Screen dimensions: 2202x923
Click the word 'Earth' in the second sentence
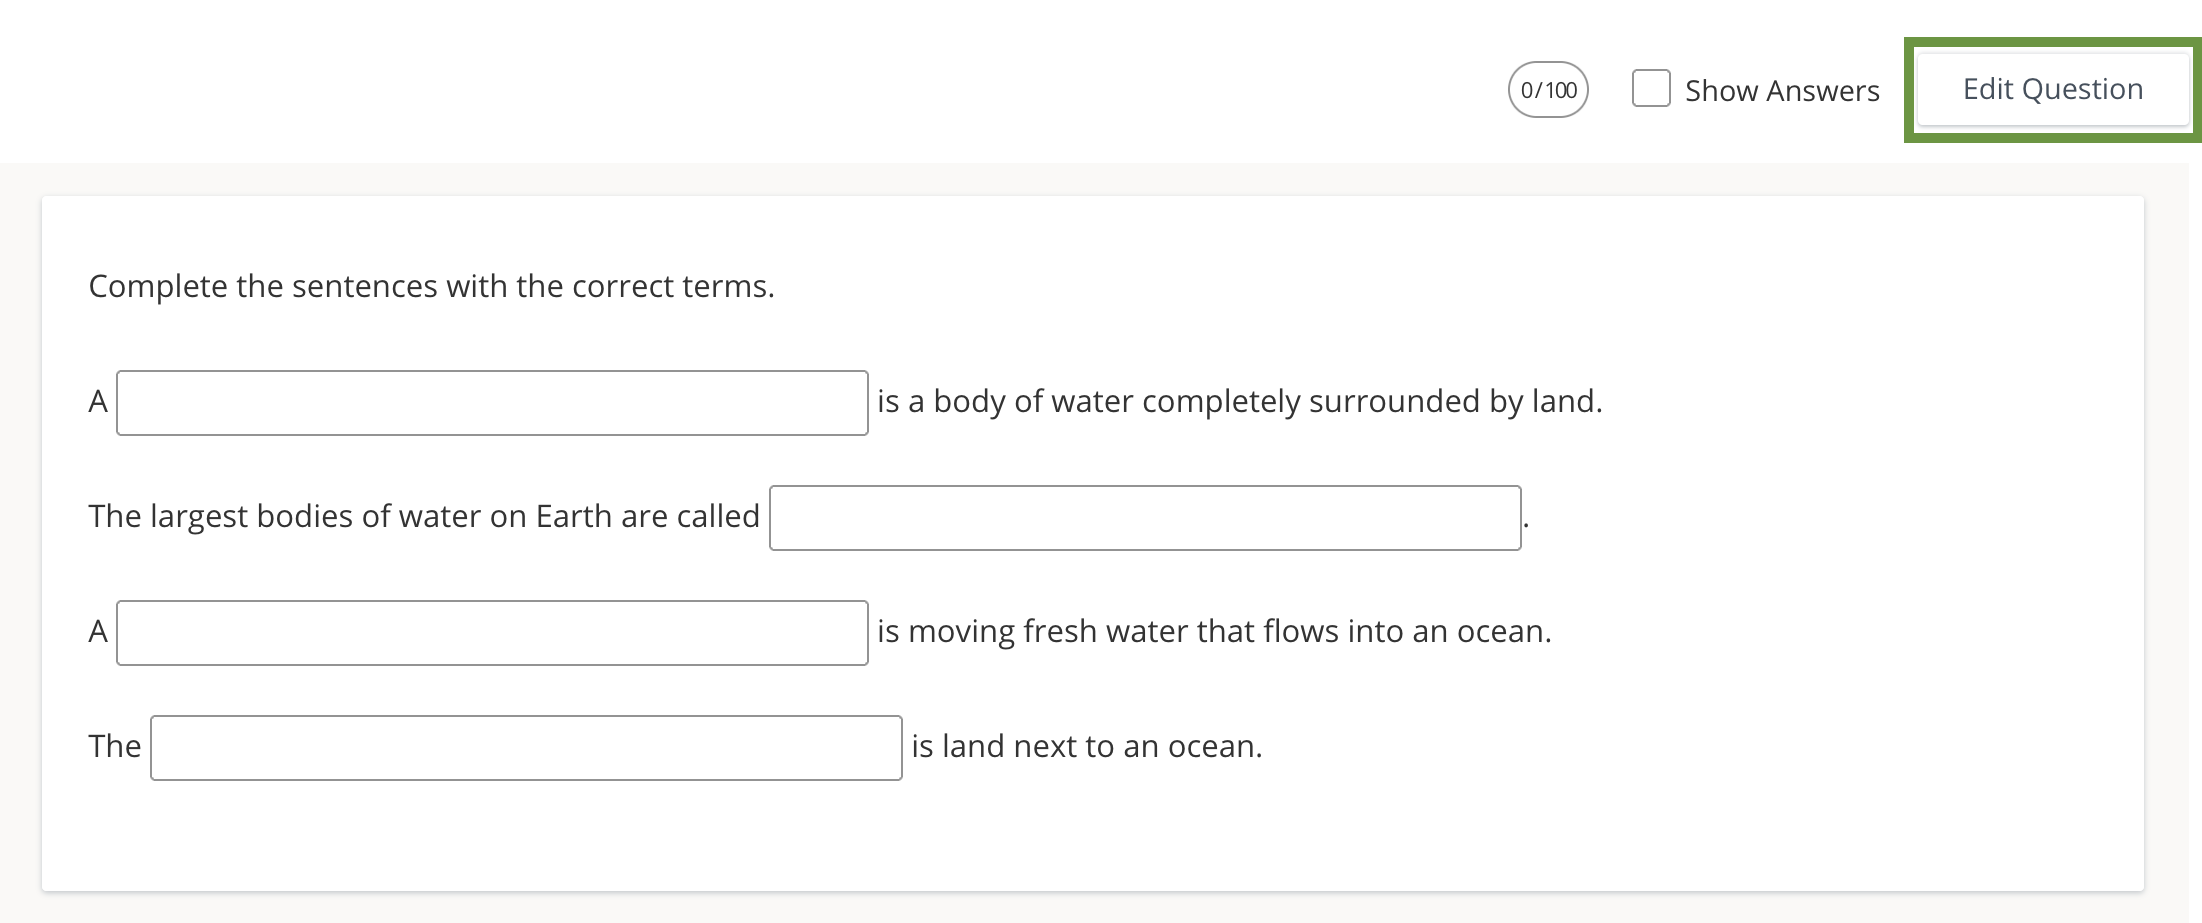tap(573, 517)
